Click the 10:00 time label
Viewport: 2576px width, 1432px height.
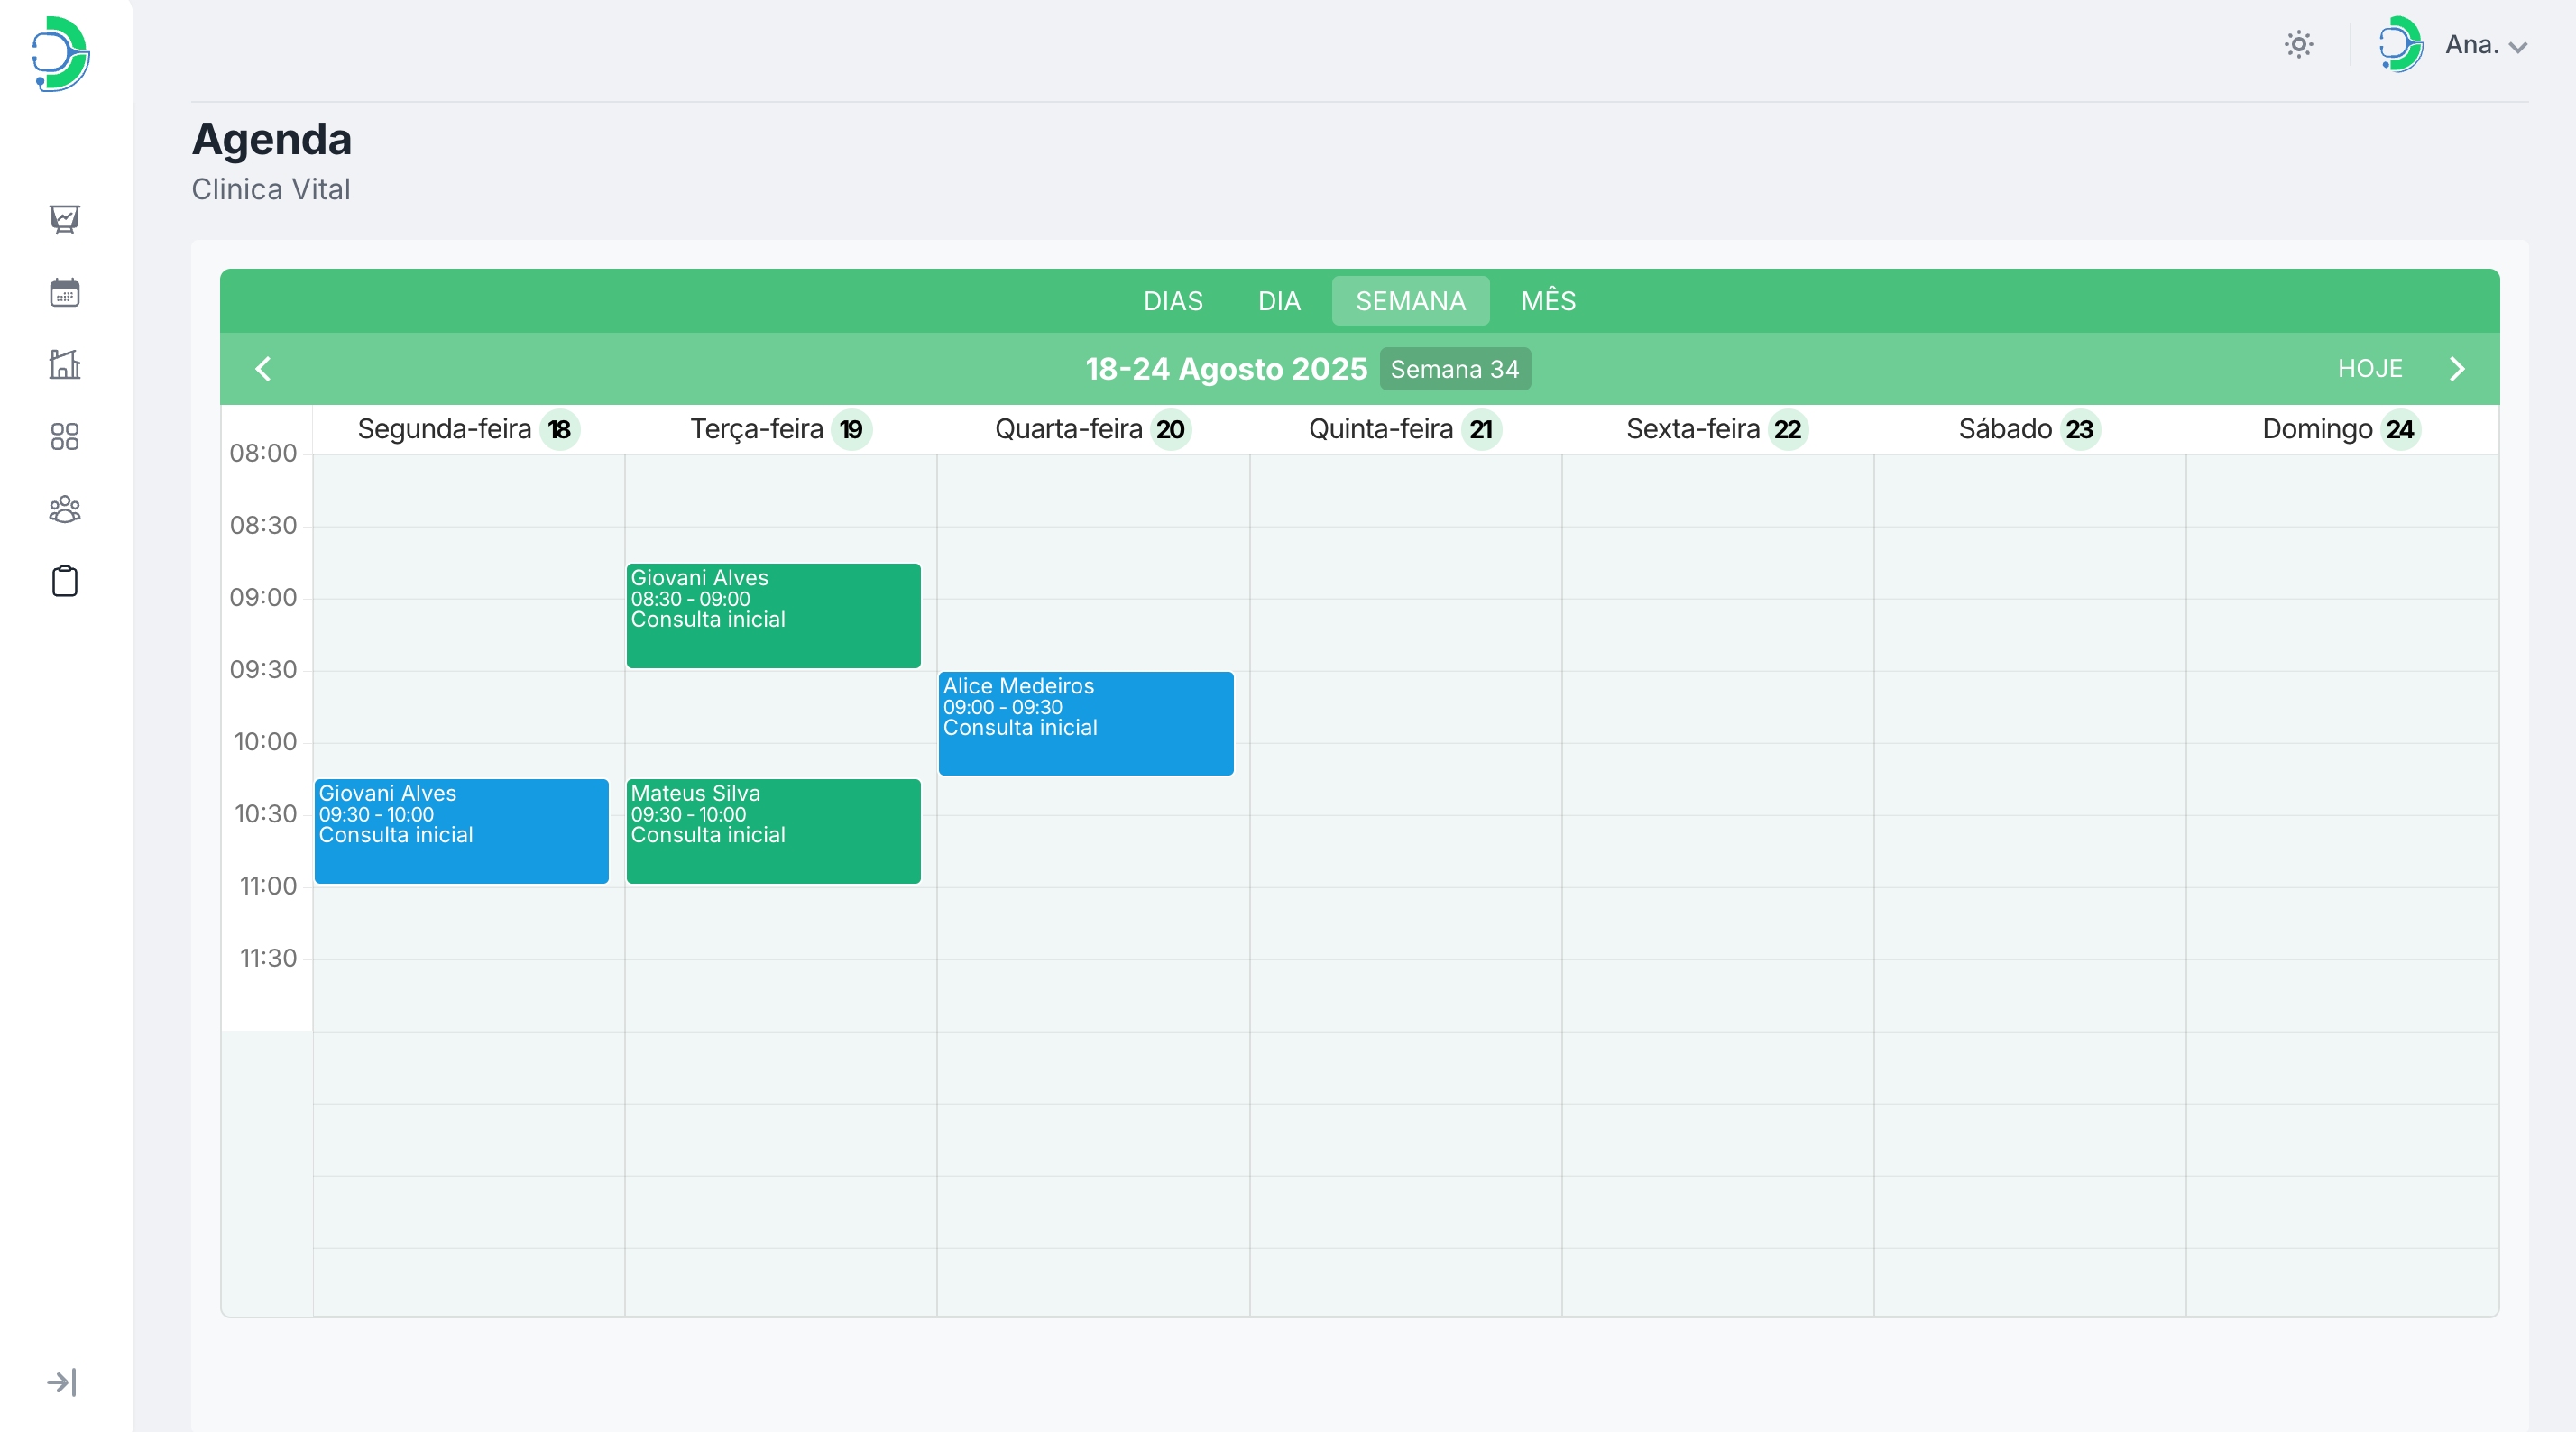pyautogui.click(x=265, y=742)
